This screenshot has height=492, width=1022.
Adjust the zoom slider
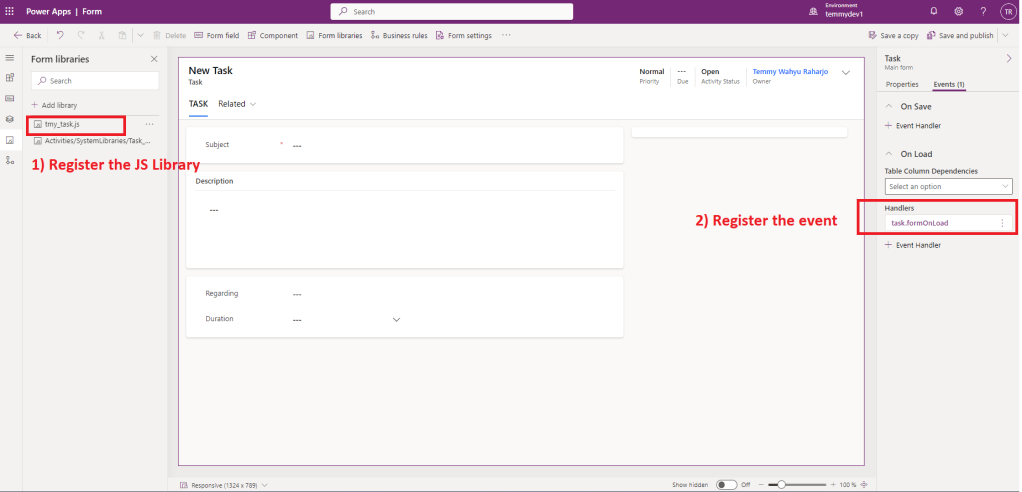pos(798,485)
